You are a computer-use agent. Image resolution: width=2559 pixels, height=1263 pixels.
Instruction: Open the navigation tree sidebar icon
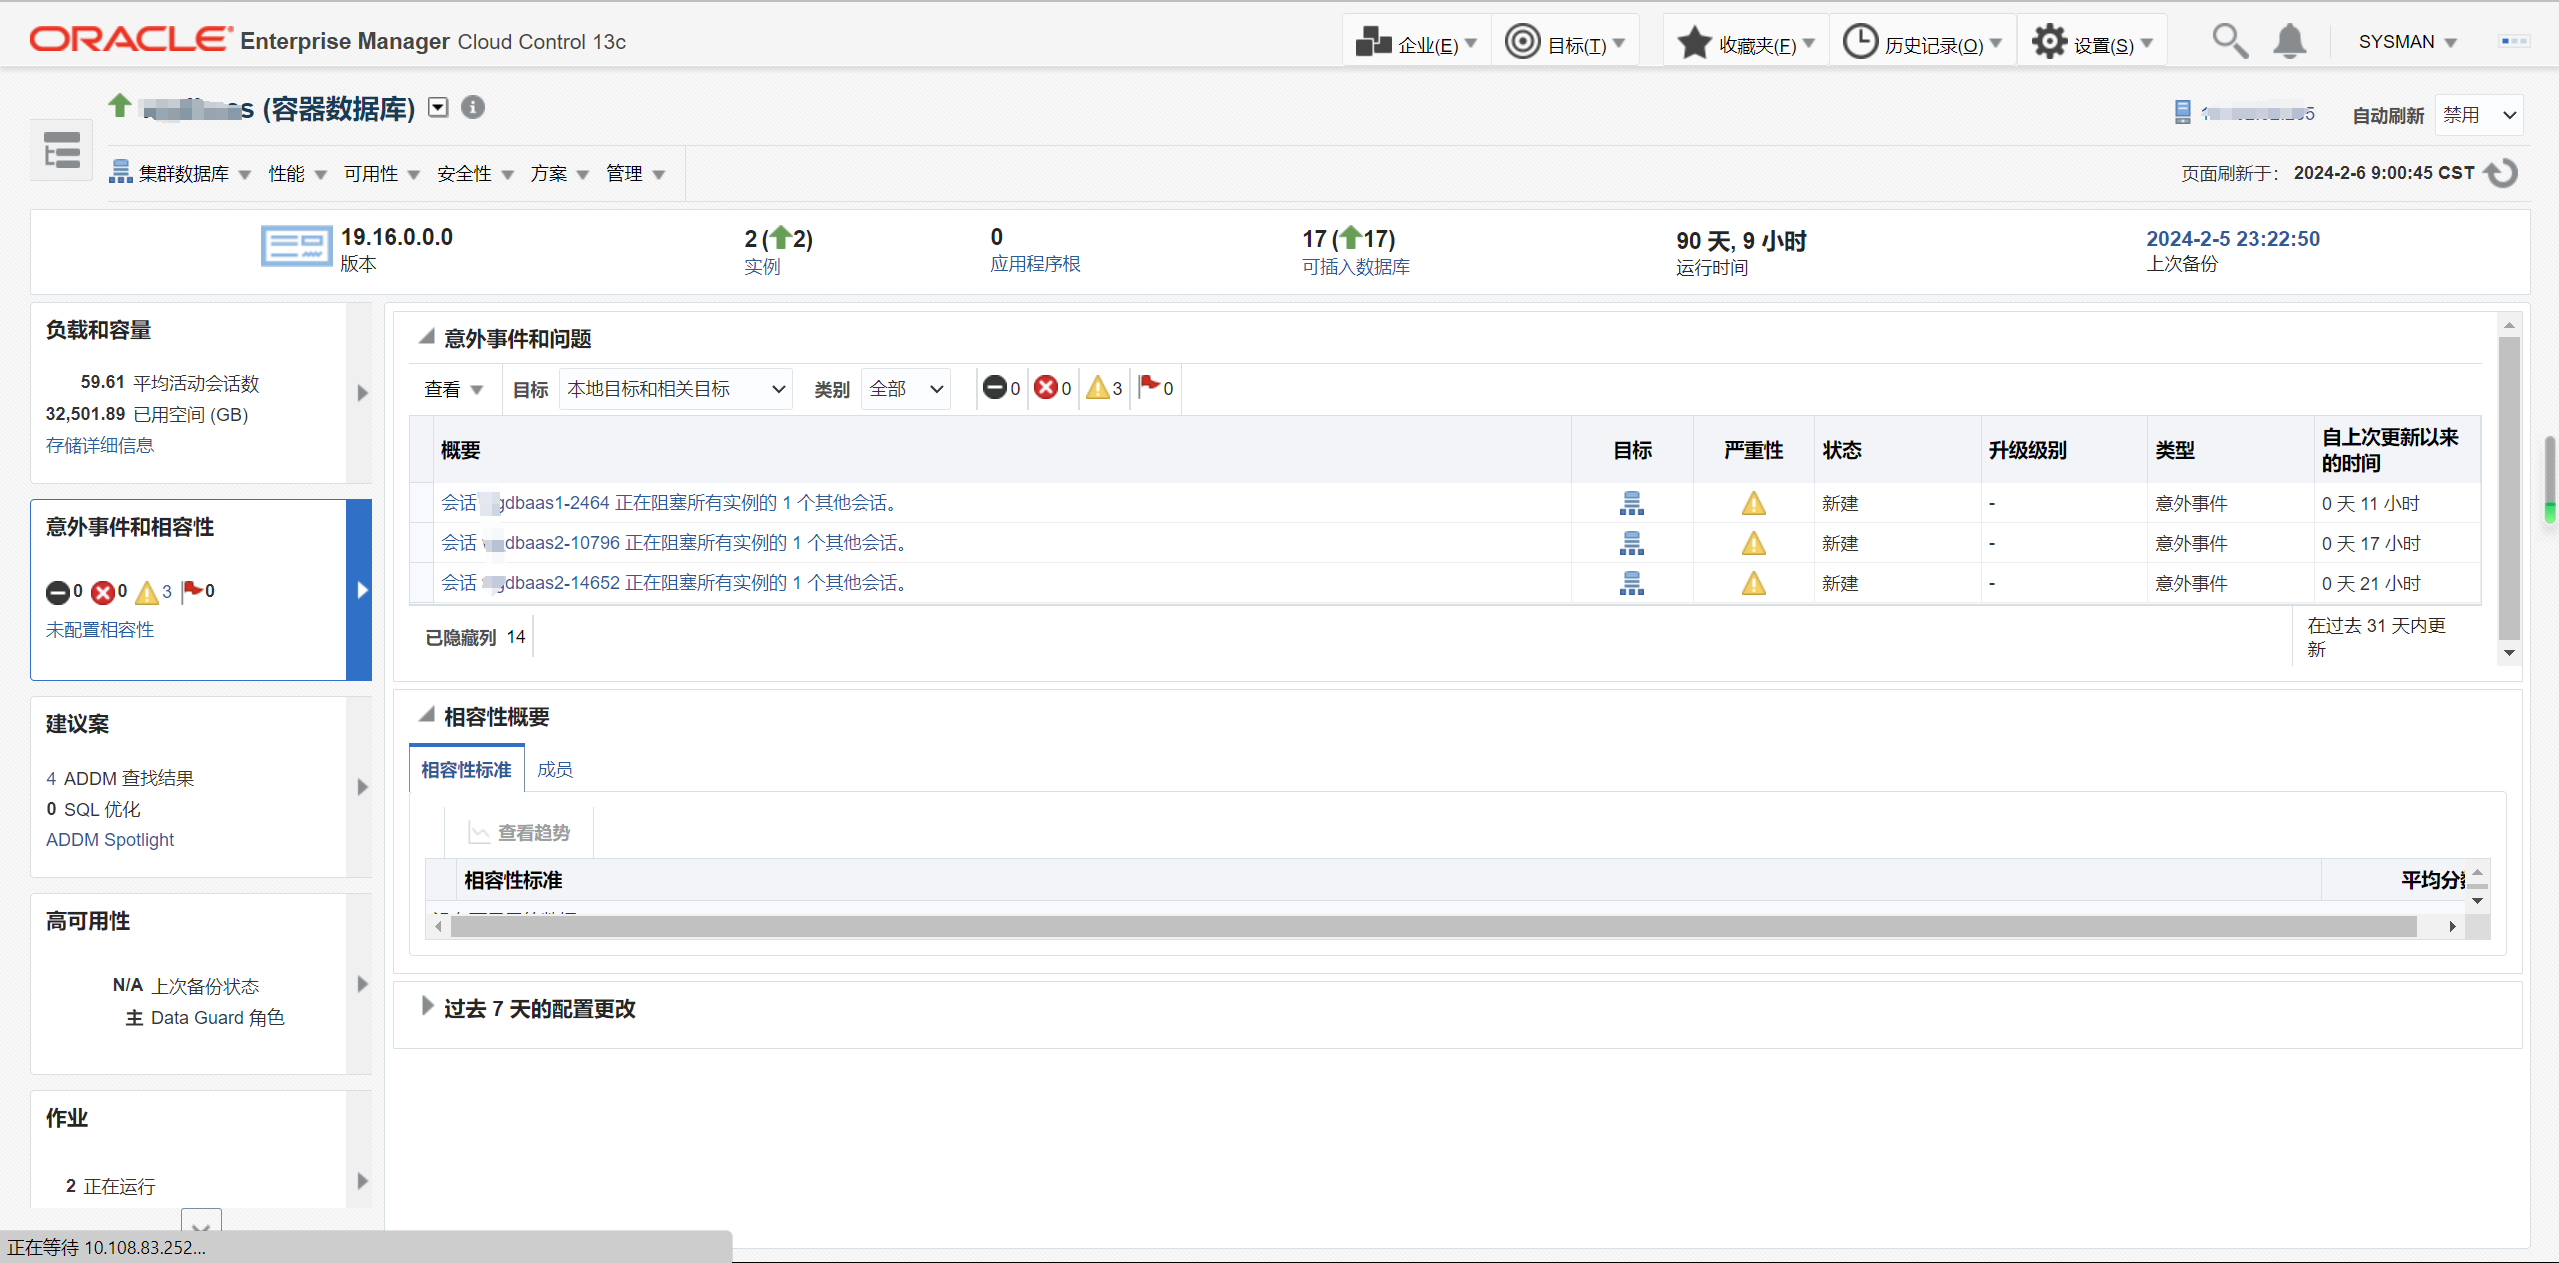coord(62,151)
